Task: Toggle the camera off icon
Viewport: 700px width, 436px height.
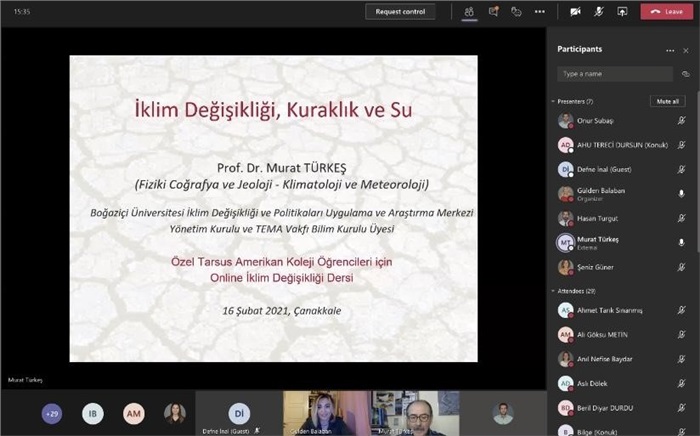Action: tap(575, 12)
